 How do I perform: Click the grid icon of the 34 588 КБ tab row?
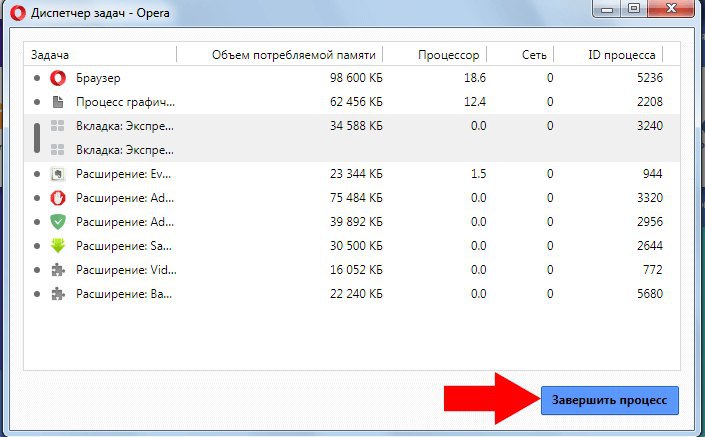(58, 126)
